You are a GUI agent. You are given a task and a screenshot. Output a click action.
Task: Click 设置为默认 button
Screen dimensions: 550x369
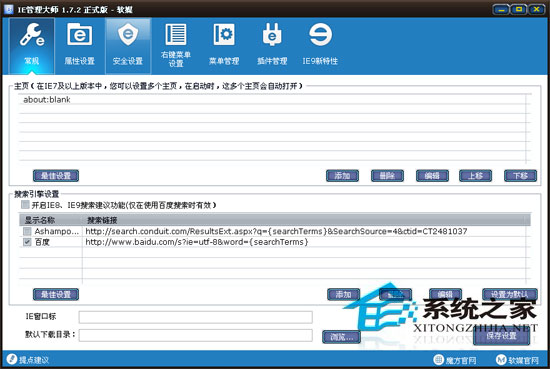point(510,294)
